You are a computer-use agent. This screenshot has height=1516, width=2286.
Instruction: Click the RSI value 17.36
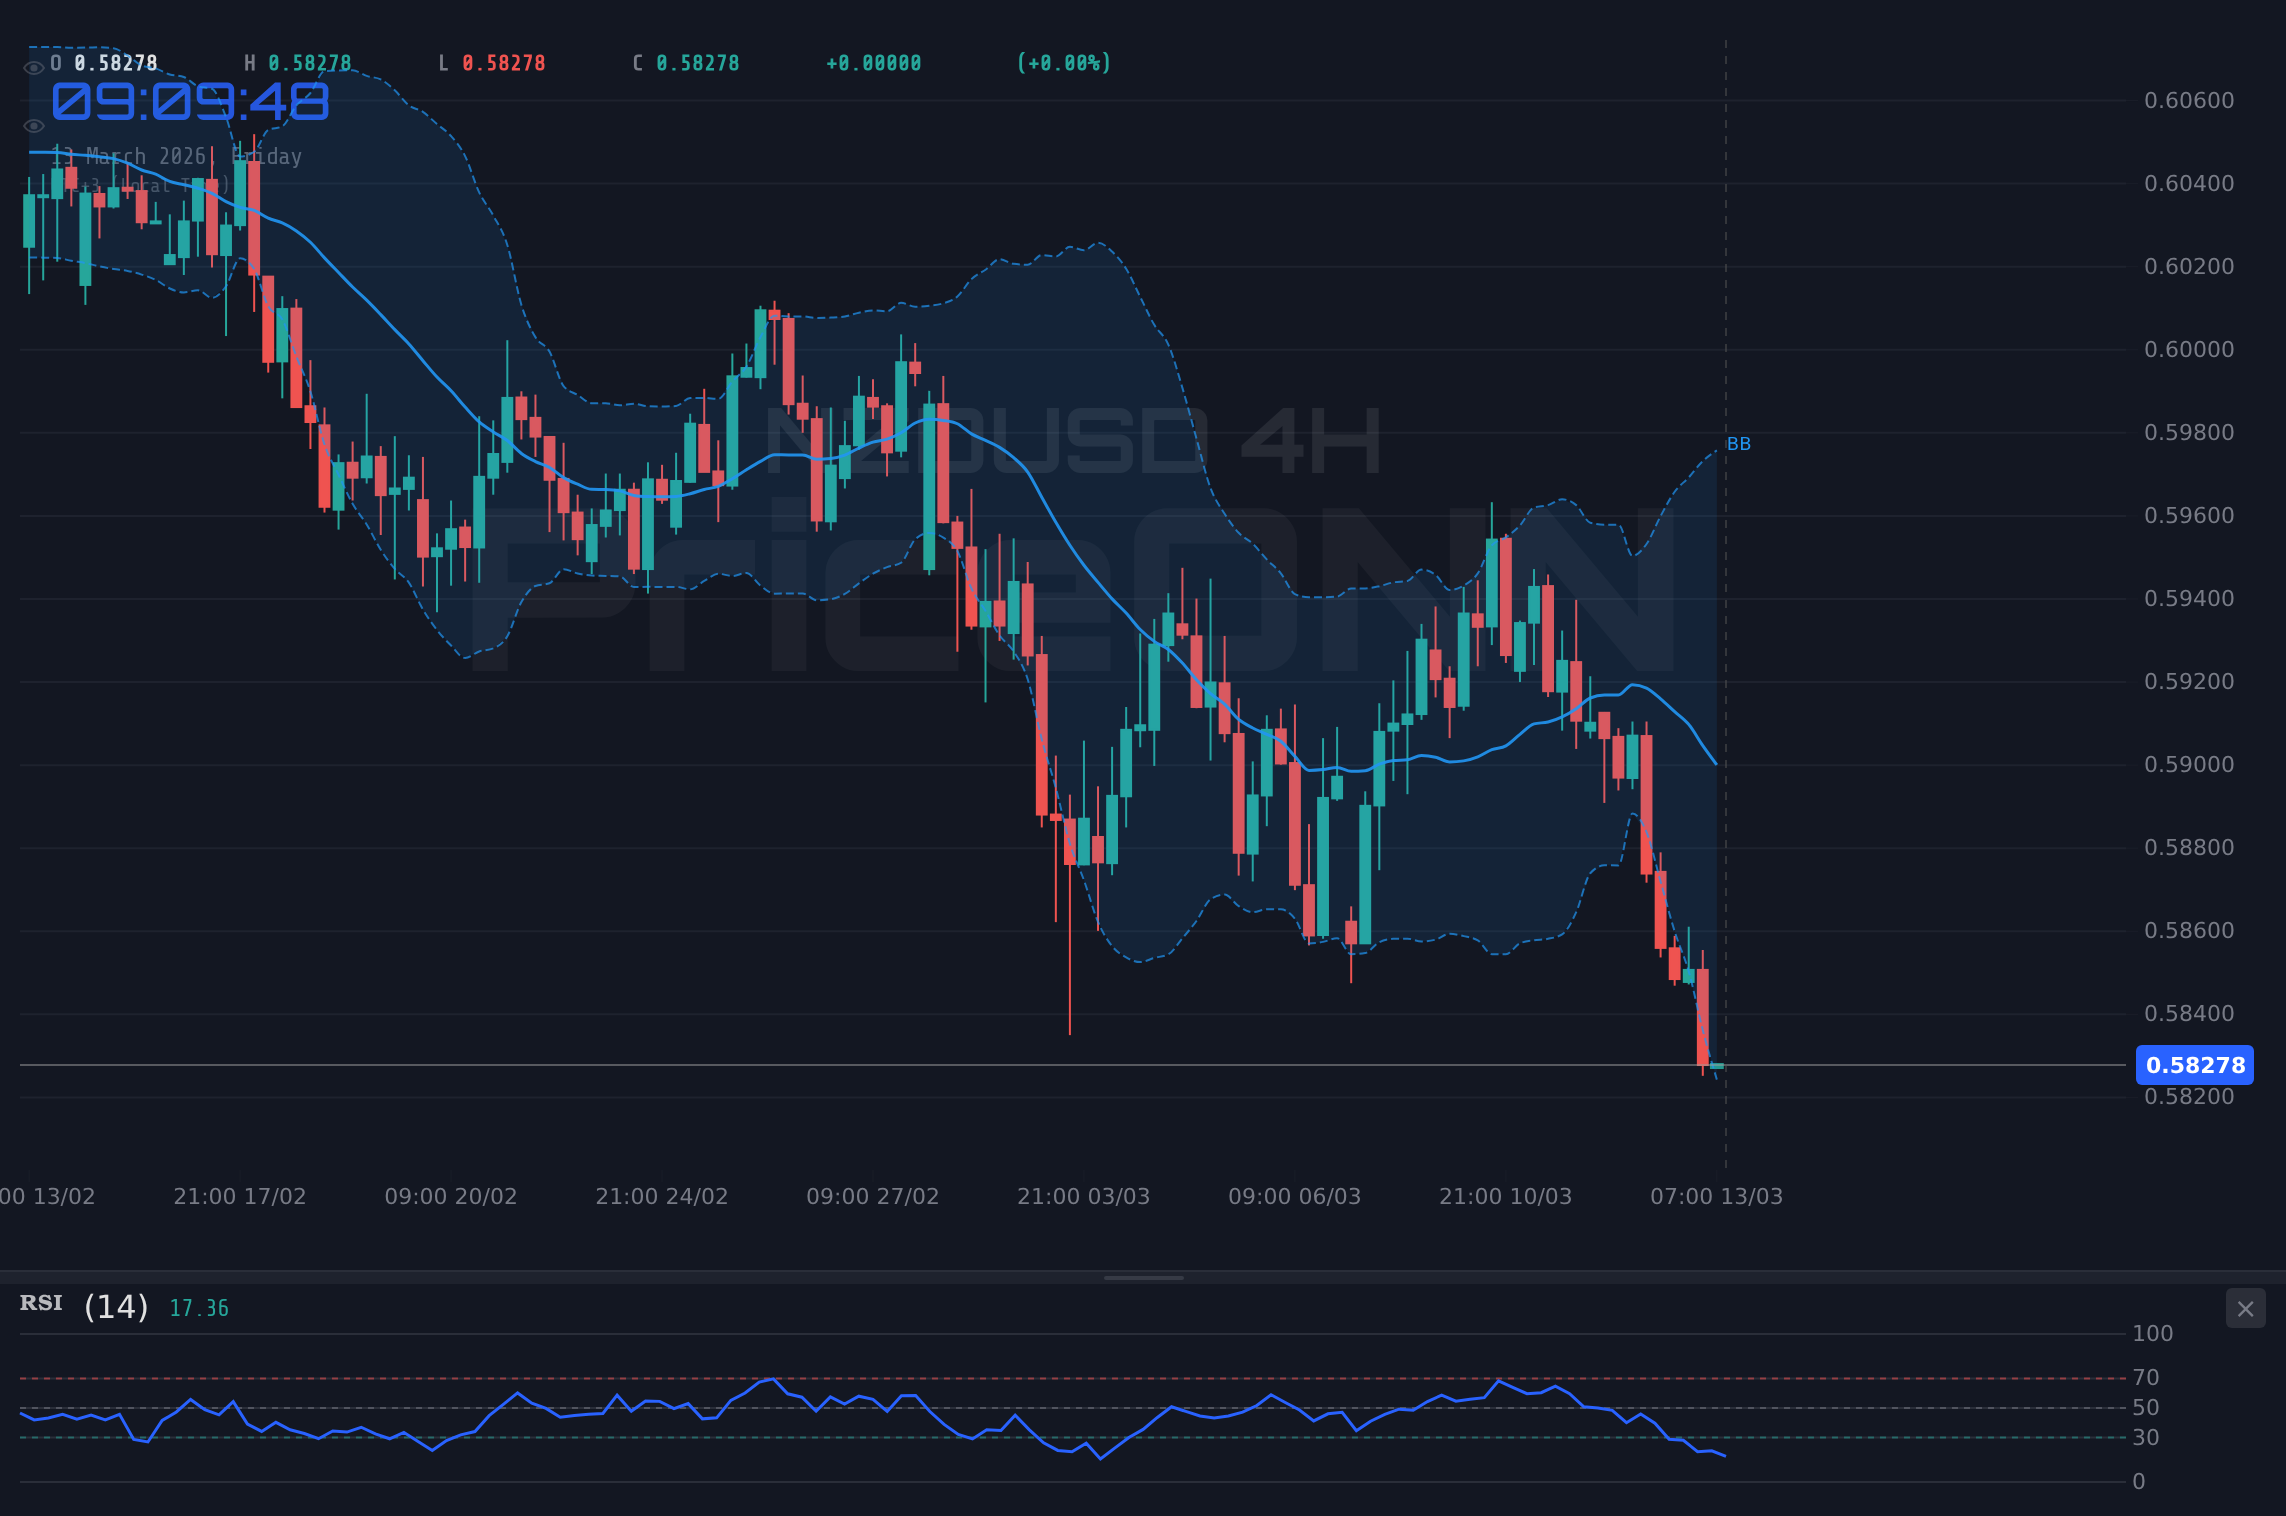[x=199, y=1308]
